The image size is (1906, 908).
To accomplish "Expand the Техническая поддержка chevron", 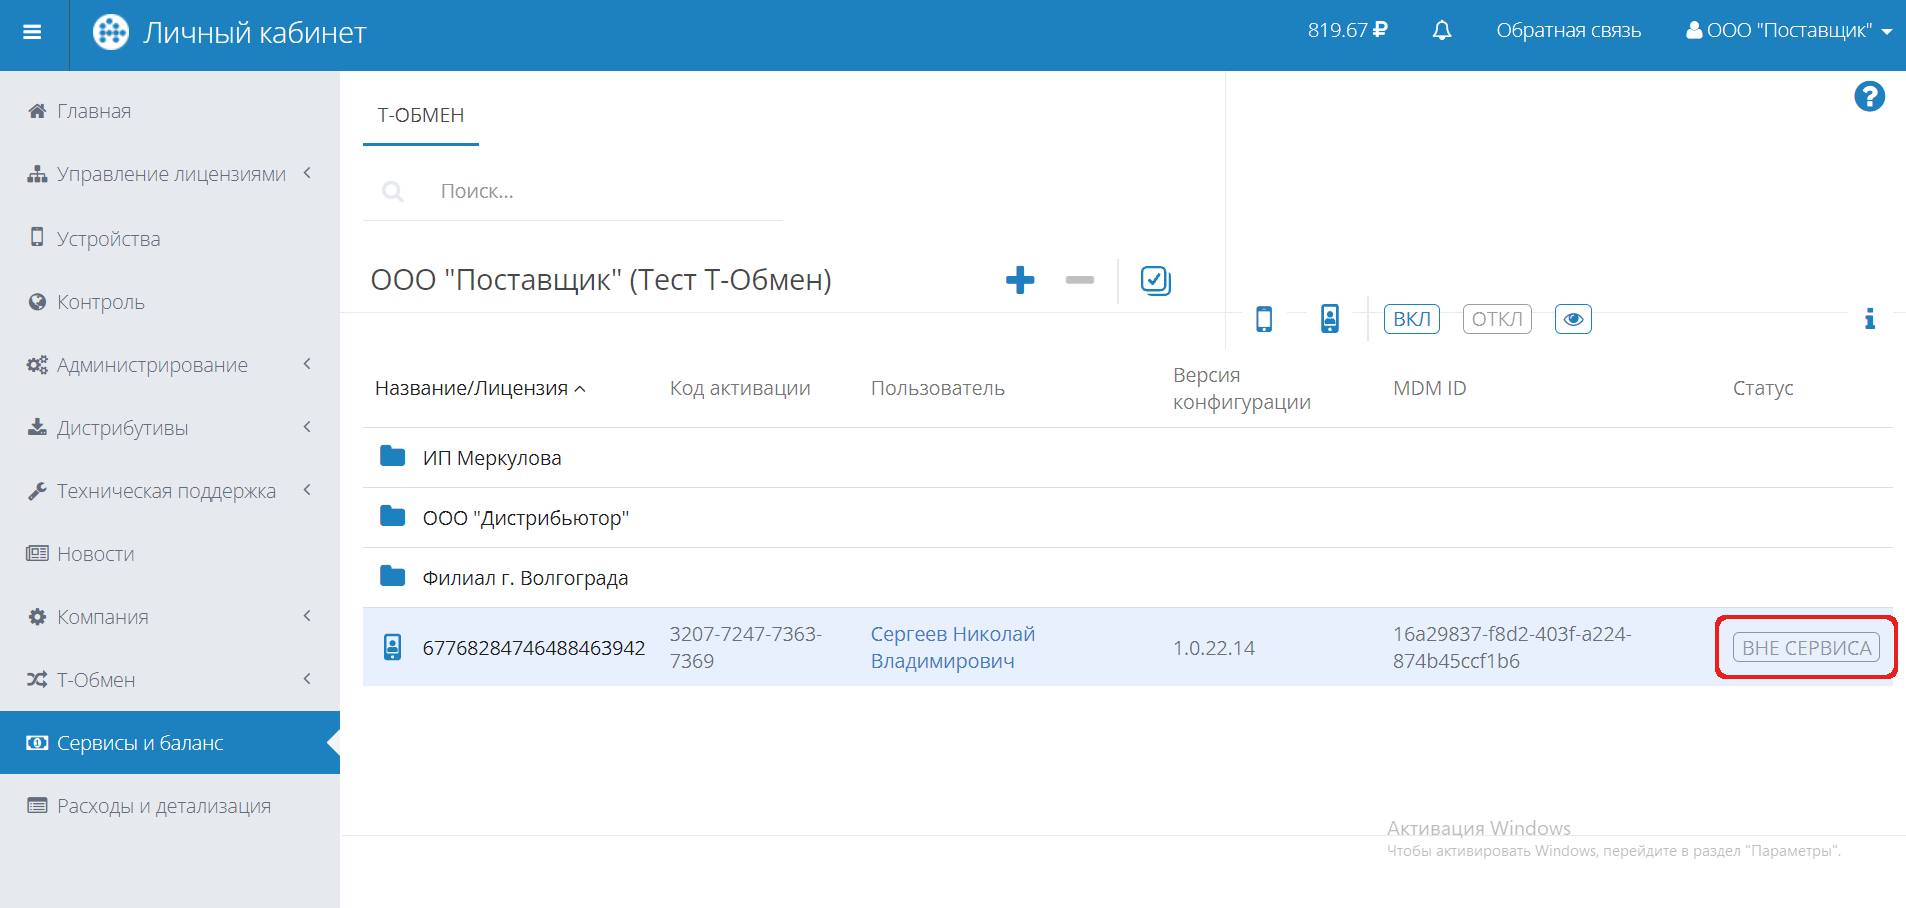I will coord(307,490).
